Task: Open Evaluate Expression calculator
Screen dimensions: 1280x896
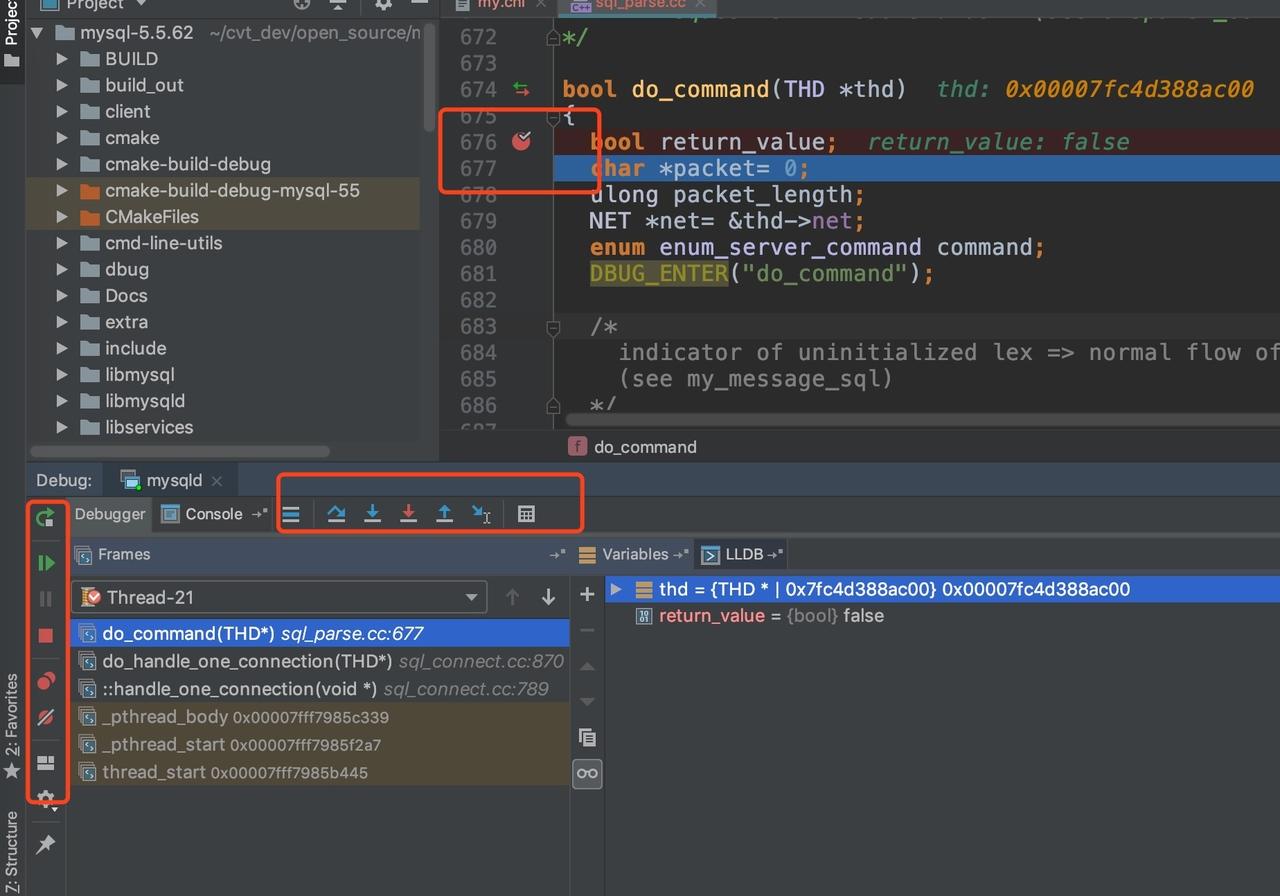Action: click(x=526, y=514)
